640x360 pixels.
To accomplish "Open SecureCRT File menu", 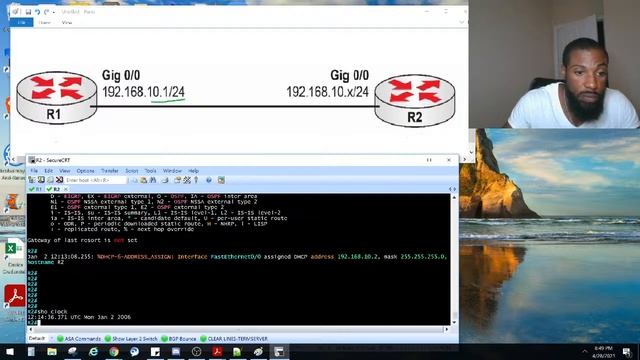I will point(34,171).
